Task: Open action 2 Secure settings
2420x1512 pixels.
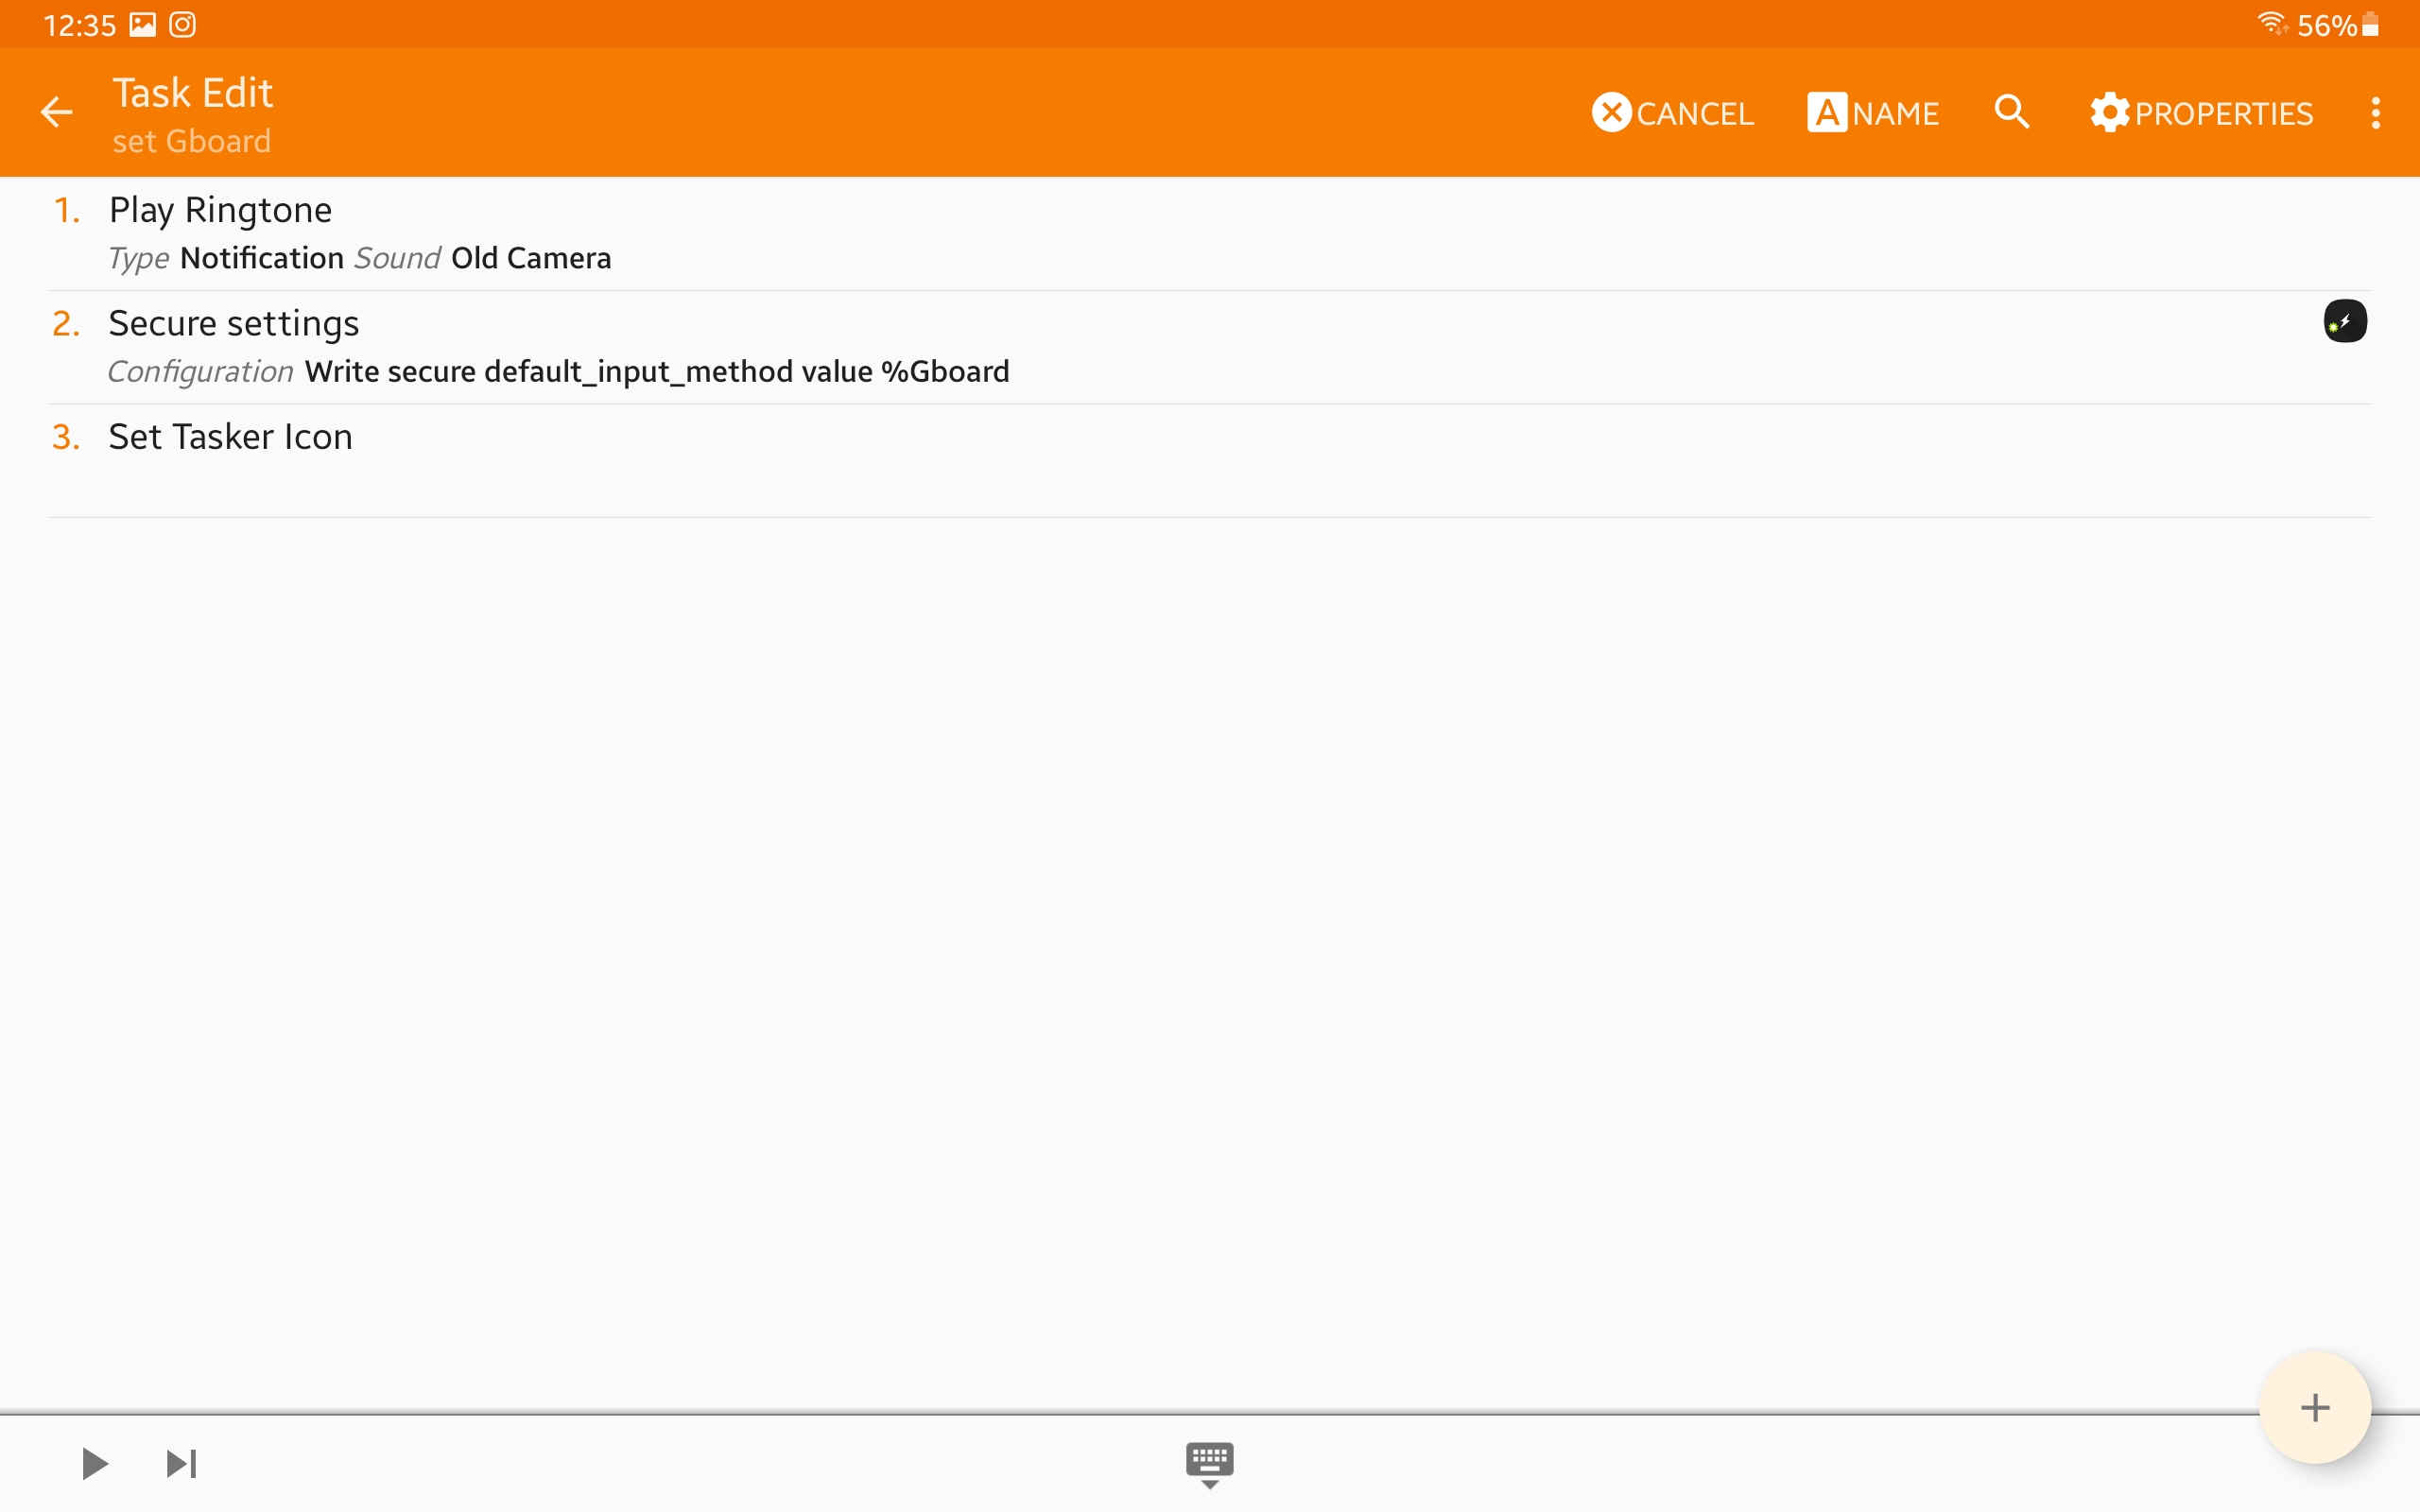Action: click(233, 323)
